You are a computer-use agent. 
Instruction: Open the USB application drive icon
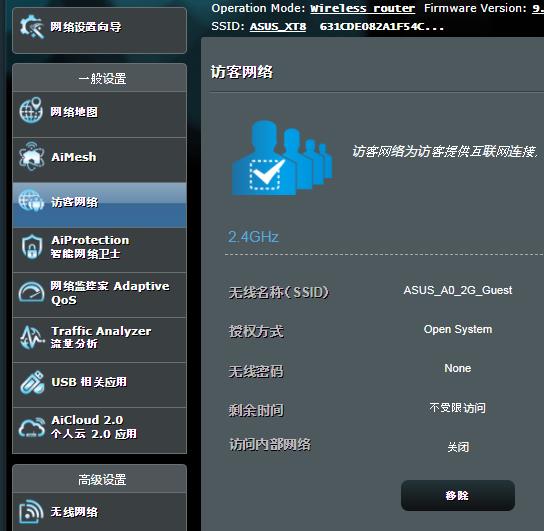[x=32, y=383]
